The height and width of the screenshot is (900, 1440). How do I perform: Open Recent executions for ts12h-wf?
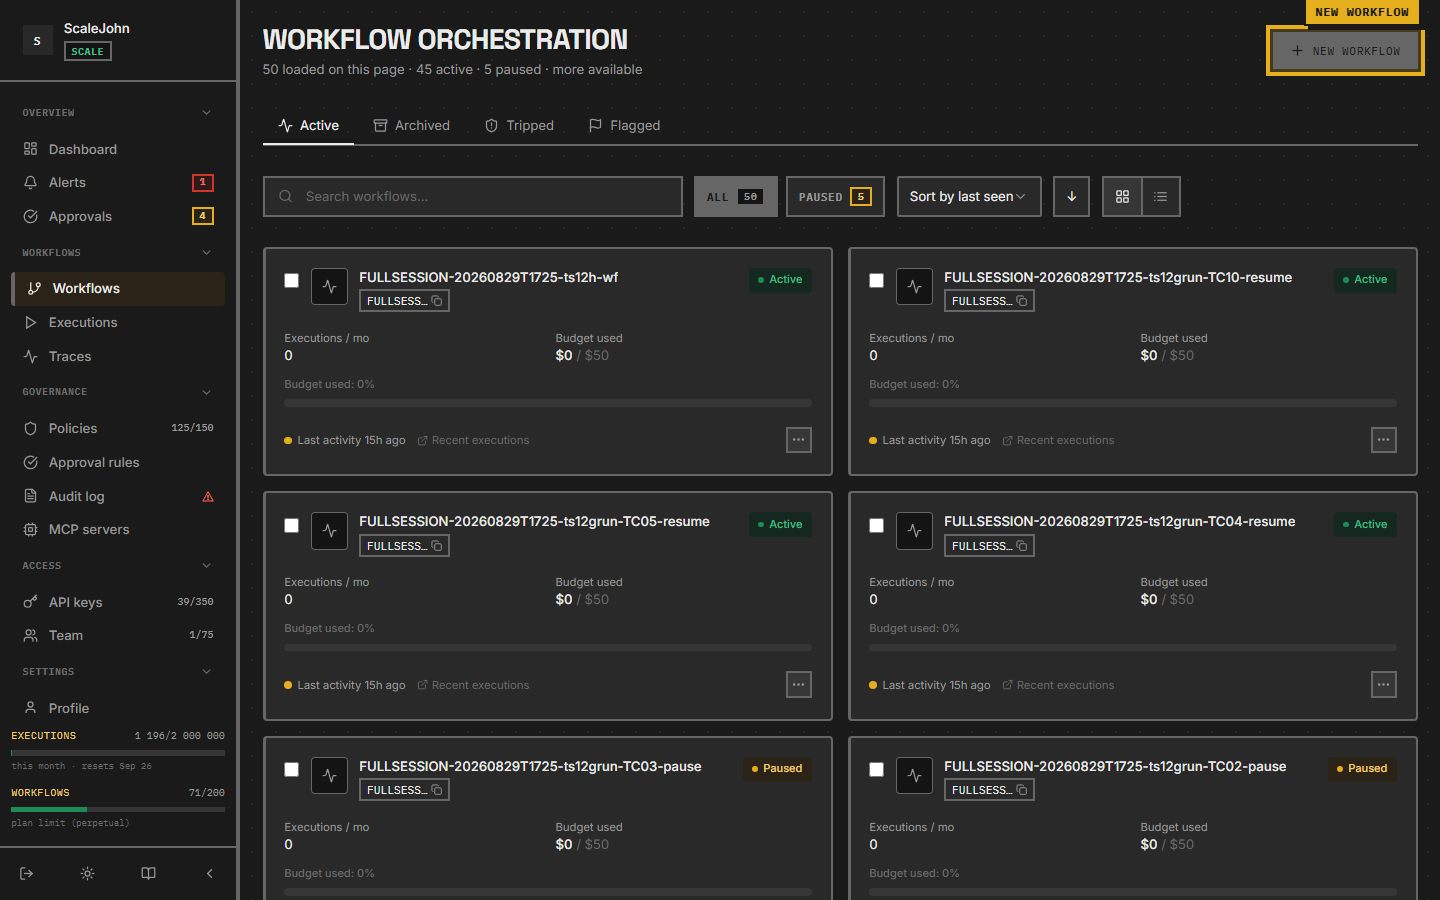473,440
